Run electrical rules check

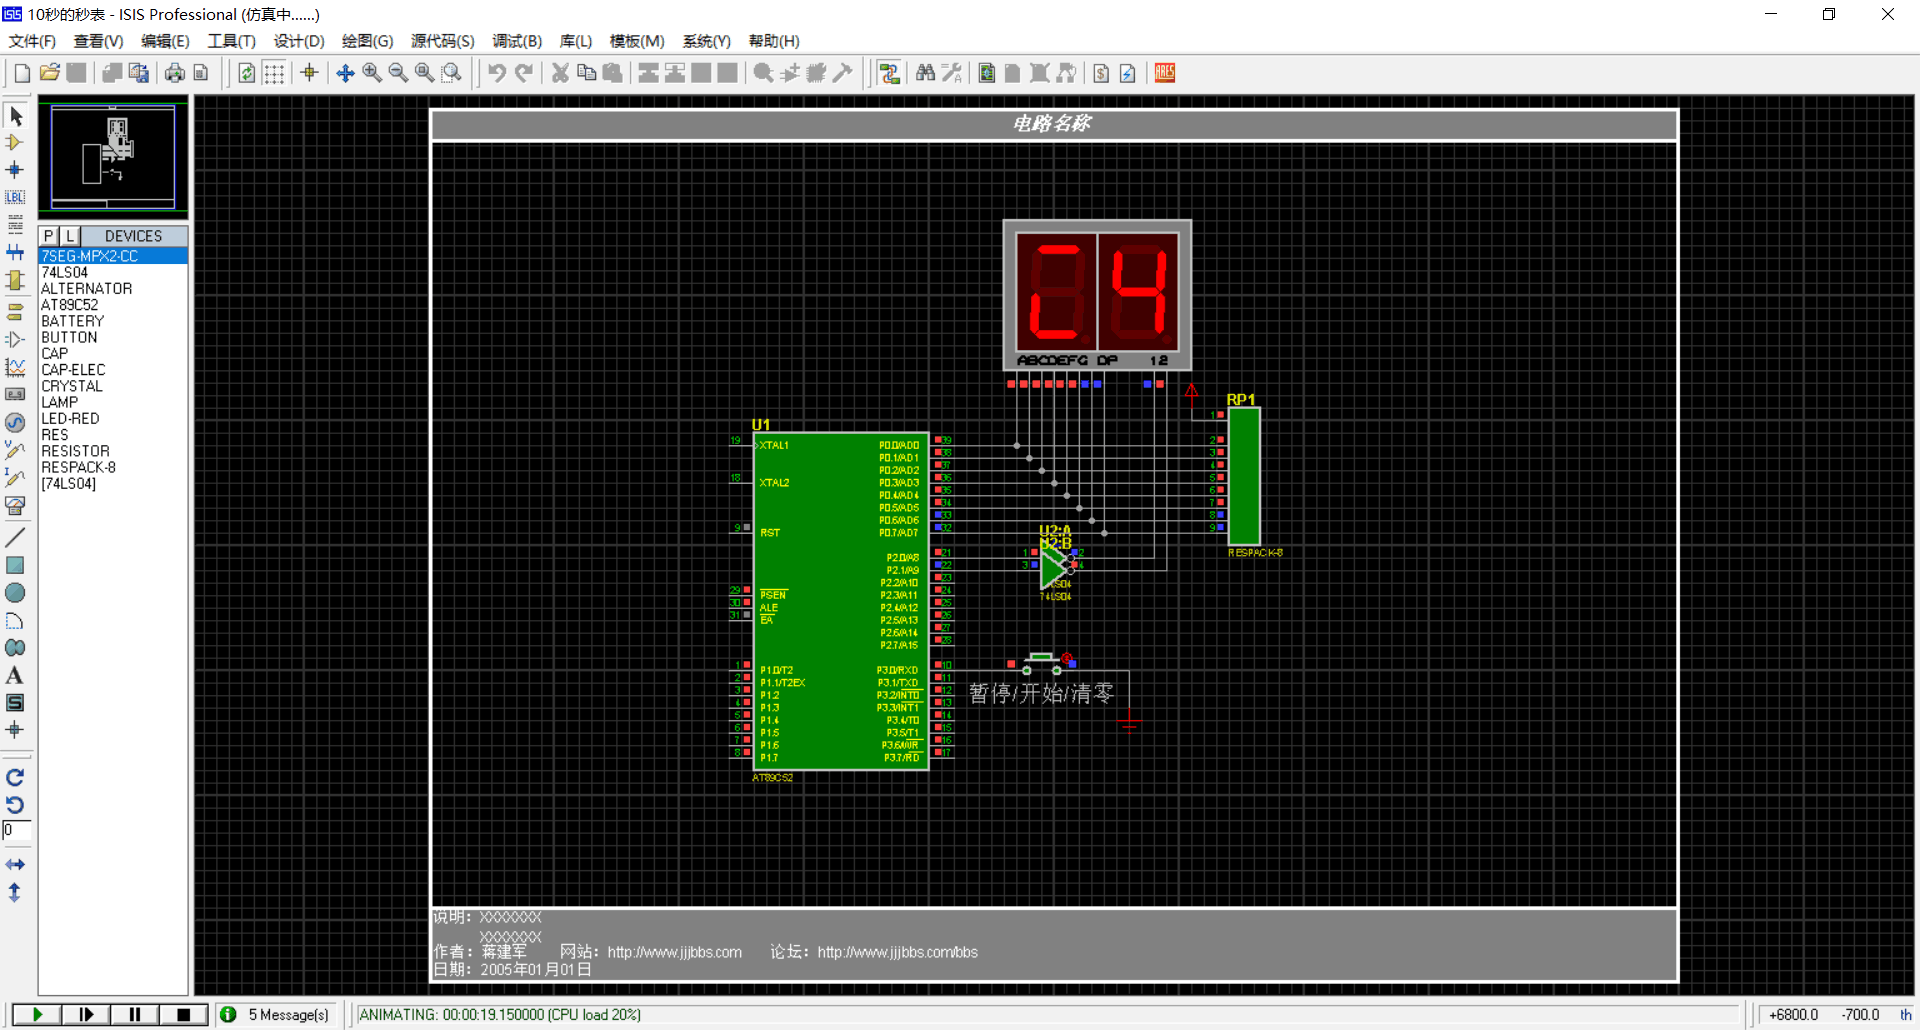(x=1128, y=73)
